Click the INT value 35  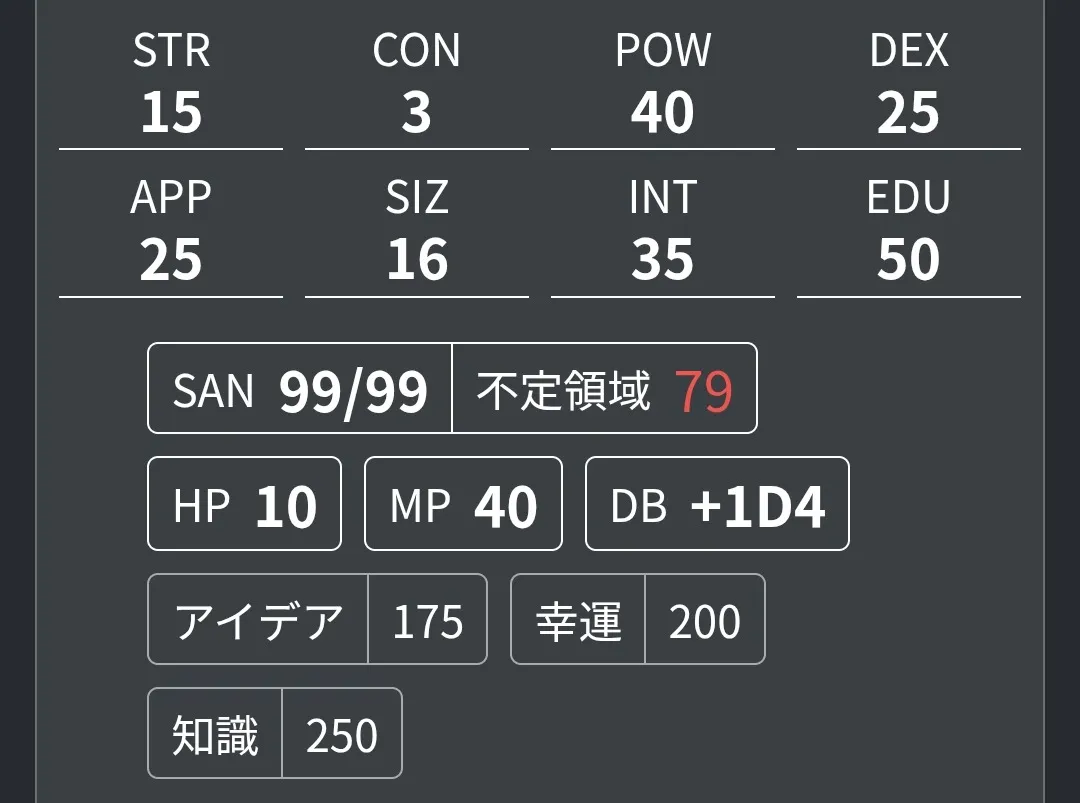[x=662, y=260]
